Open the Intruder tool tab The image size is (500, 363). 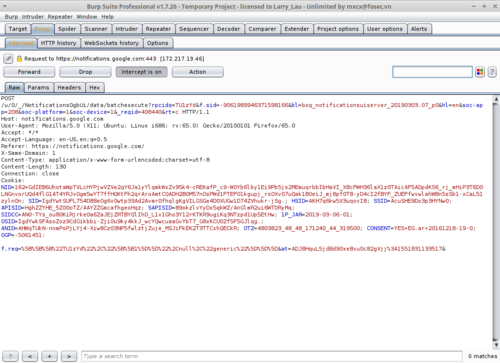[x=127, y=29]
